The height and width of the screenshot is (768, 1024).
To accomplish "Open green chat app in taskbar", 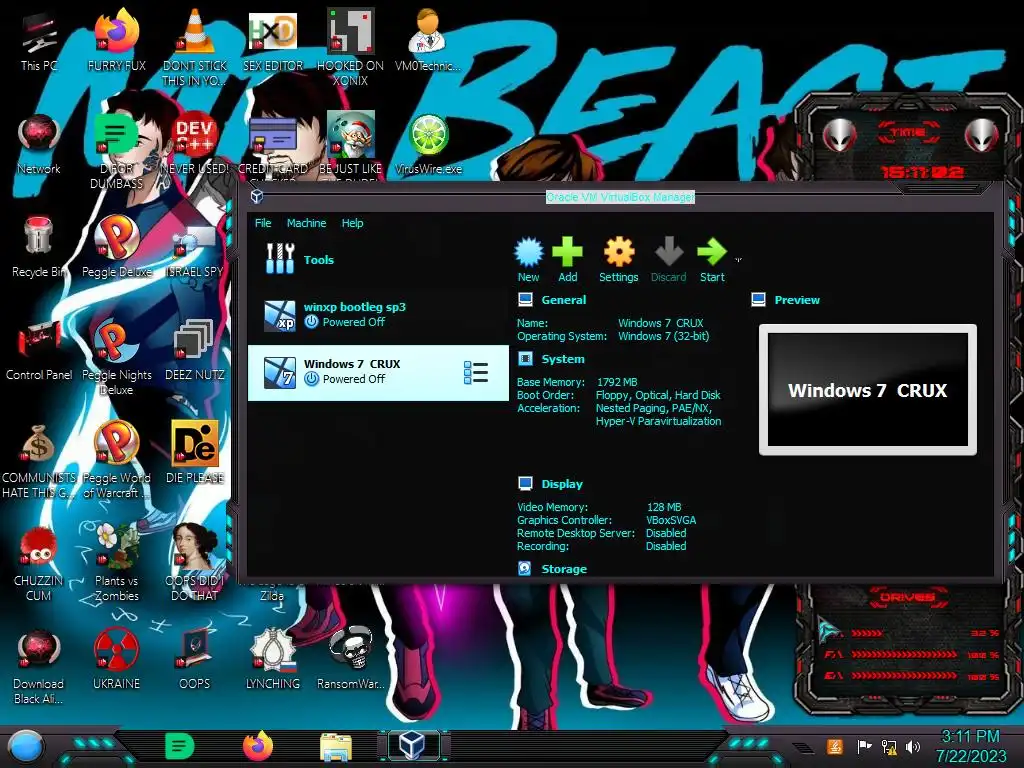I will [179, 746].
